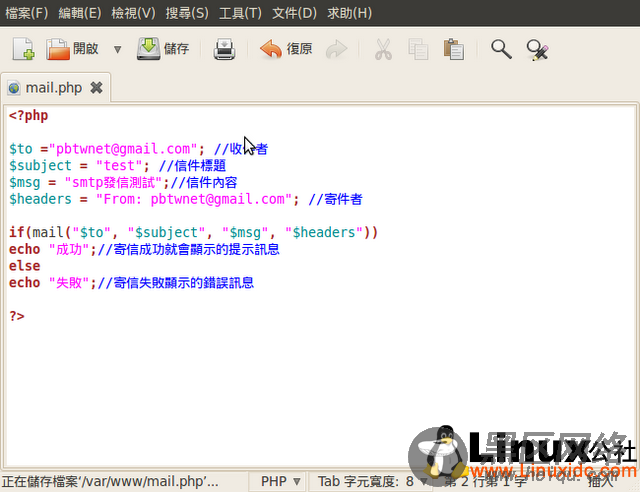Open the 求助(H) menu
The width and height of the screenshot is (640, 492).
[x=349, y=13]
